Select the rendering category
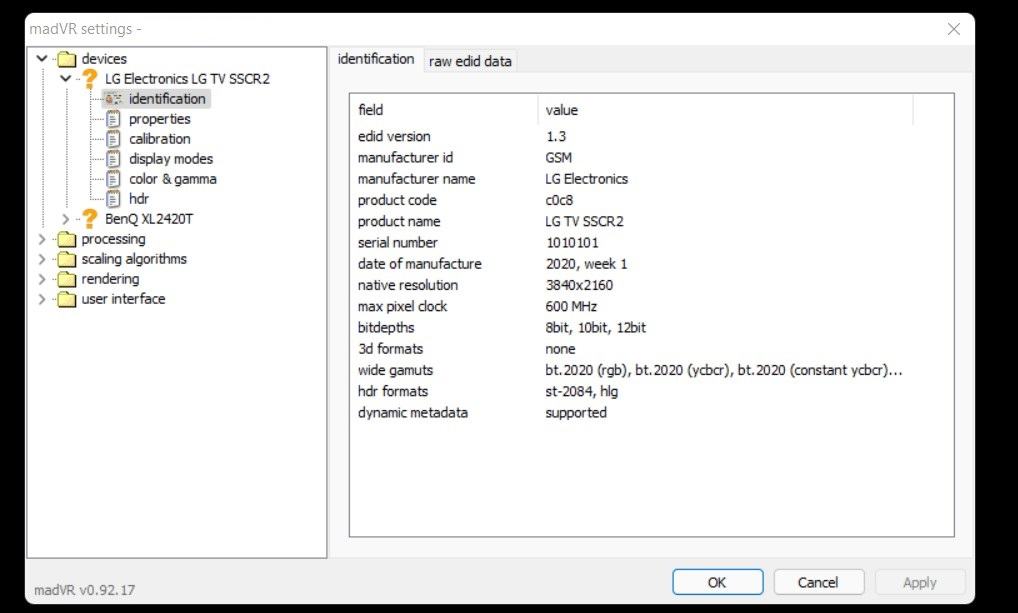This screenshot has width=1018, height=613. click(110, 279)
